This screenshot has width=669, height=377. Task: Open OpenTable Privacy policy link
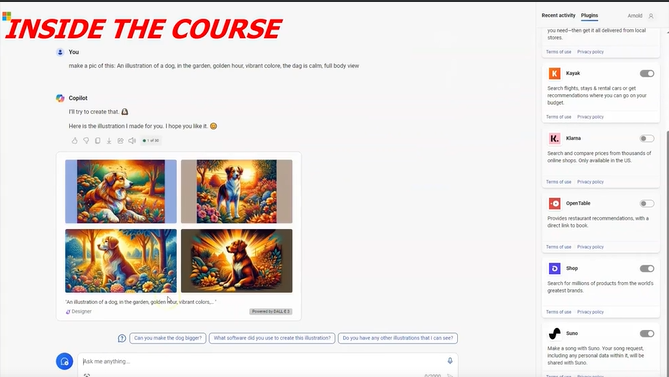[x=590, y=247]
